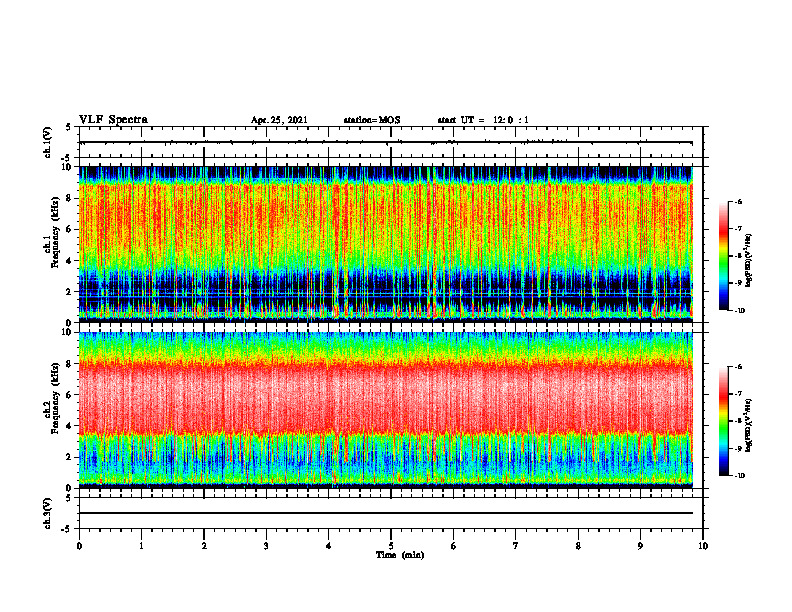
Task: Click the "VLF Spectra" plot title
Action: coord(113,120)
